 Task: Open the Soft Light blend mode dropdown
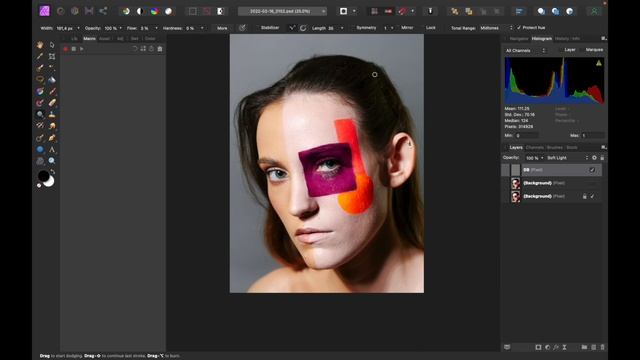click(x=568, y=158)
